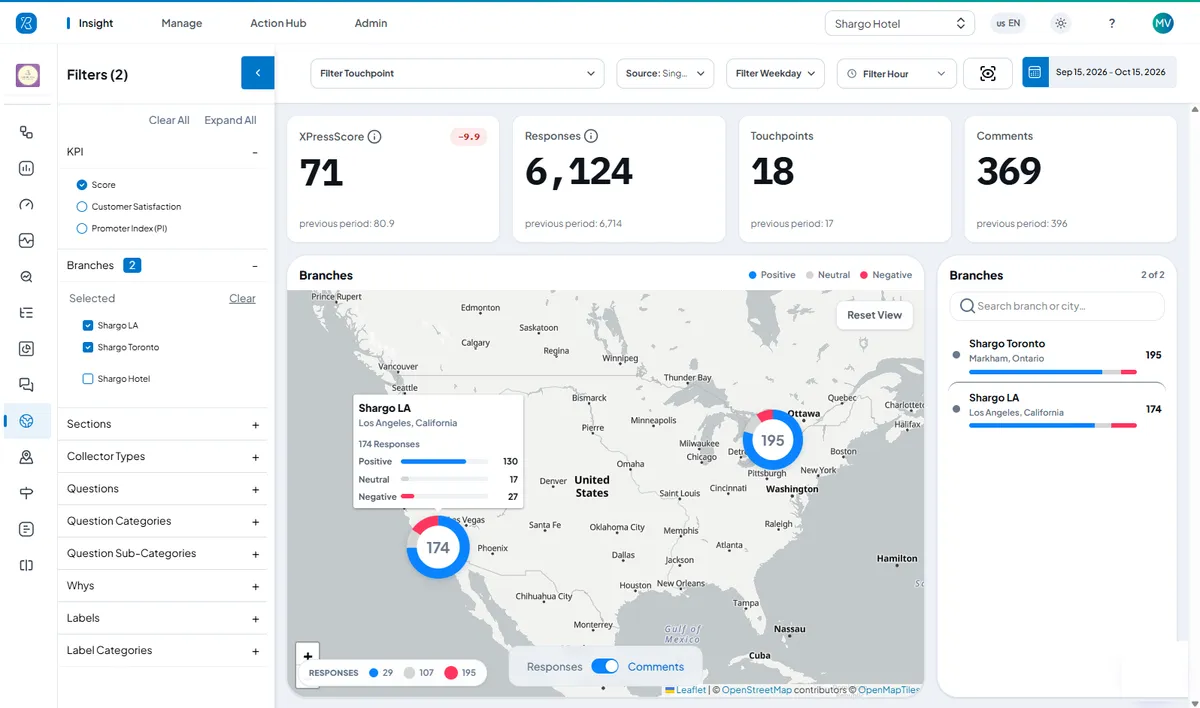Switch to the Insight tab
Viewport: 1200px width, 708px height.
(x=96, y=23)
